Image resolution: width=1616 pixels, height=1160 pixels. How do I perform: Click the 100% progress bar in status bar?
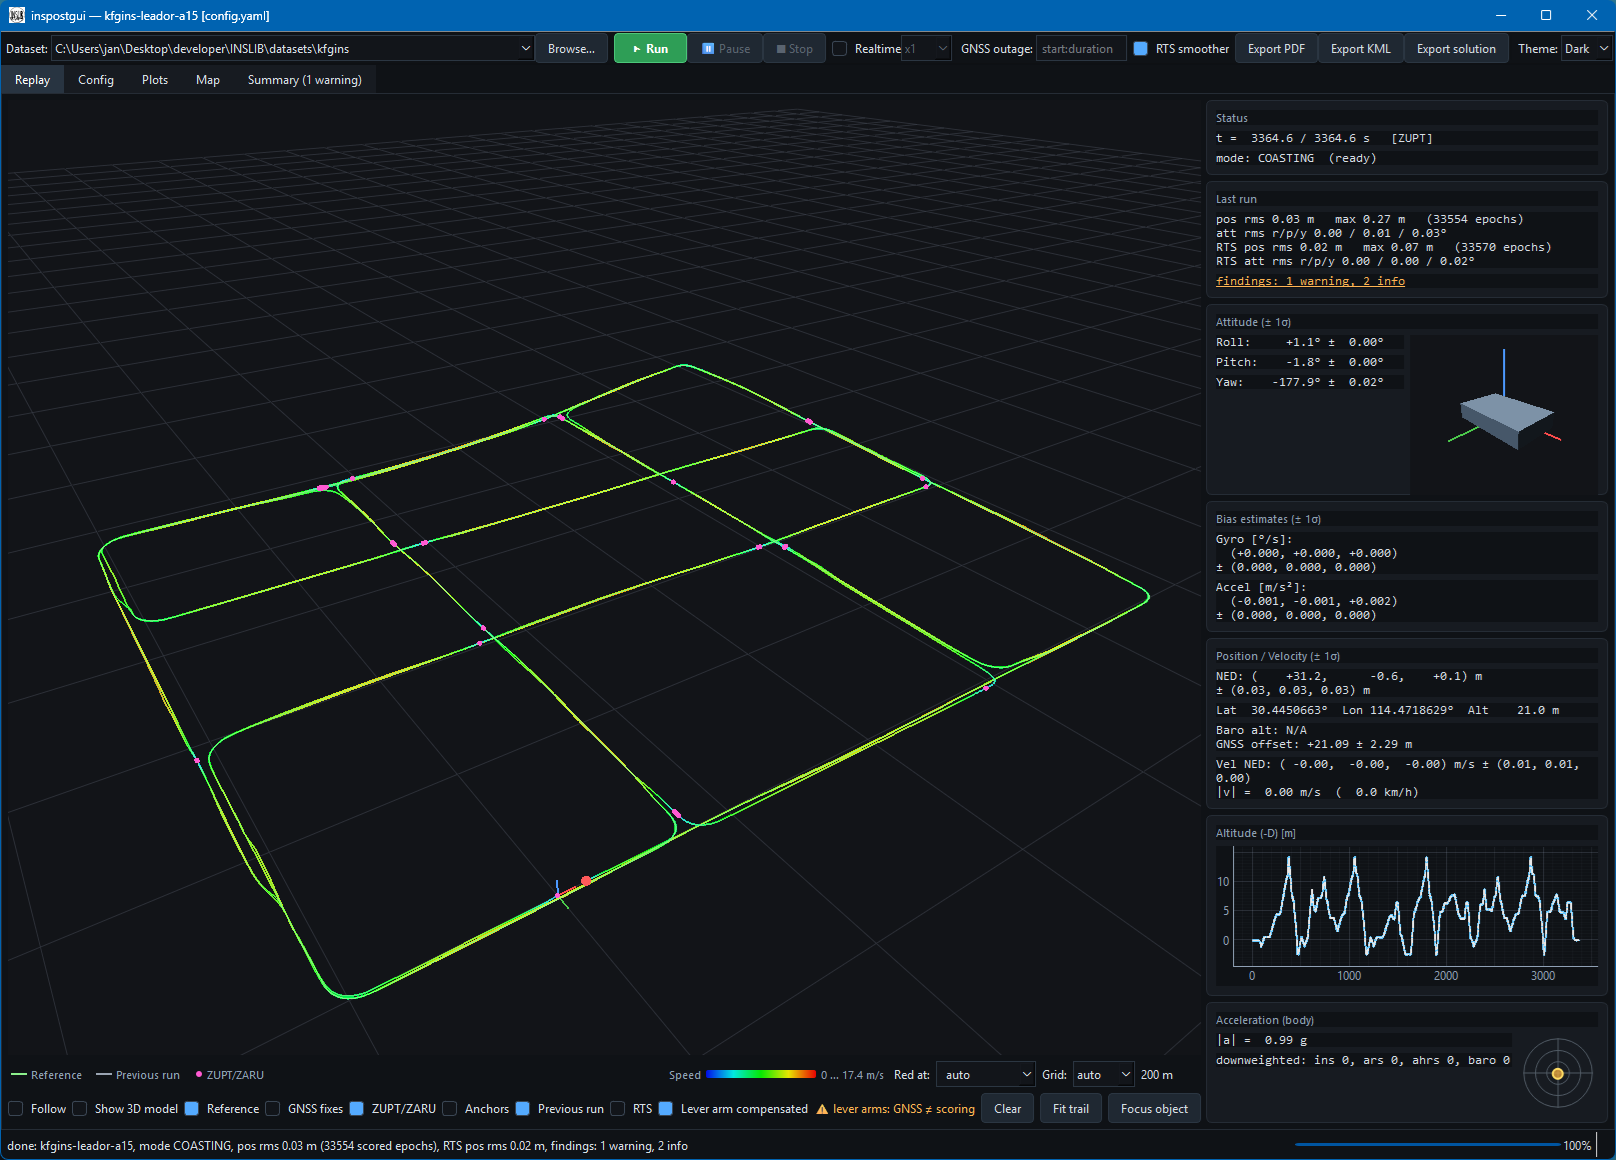1428,1145
